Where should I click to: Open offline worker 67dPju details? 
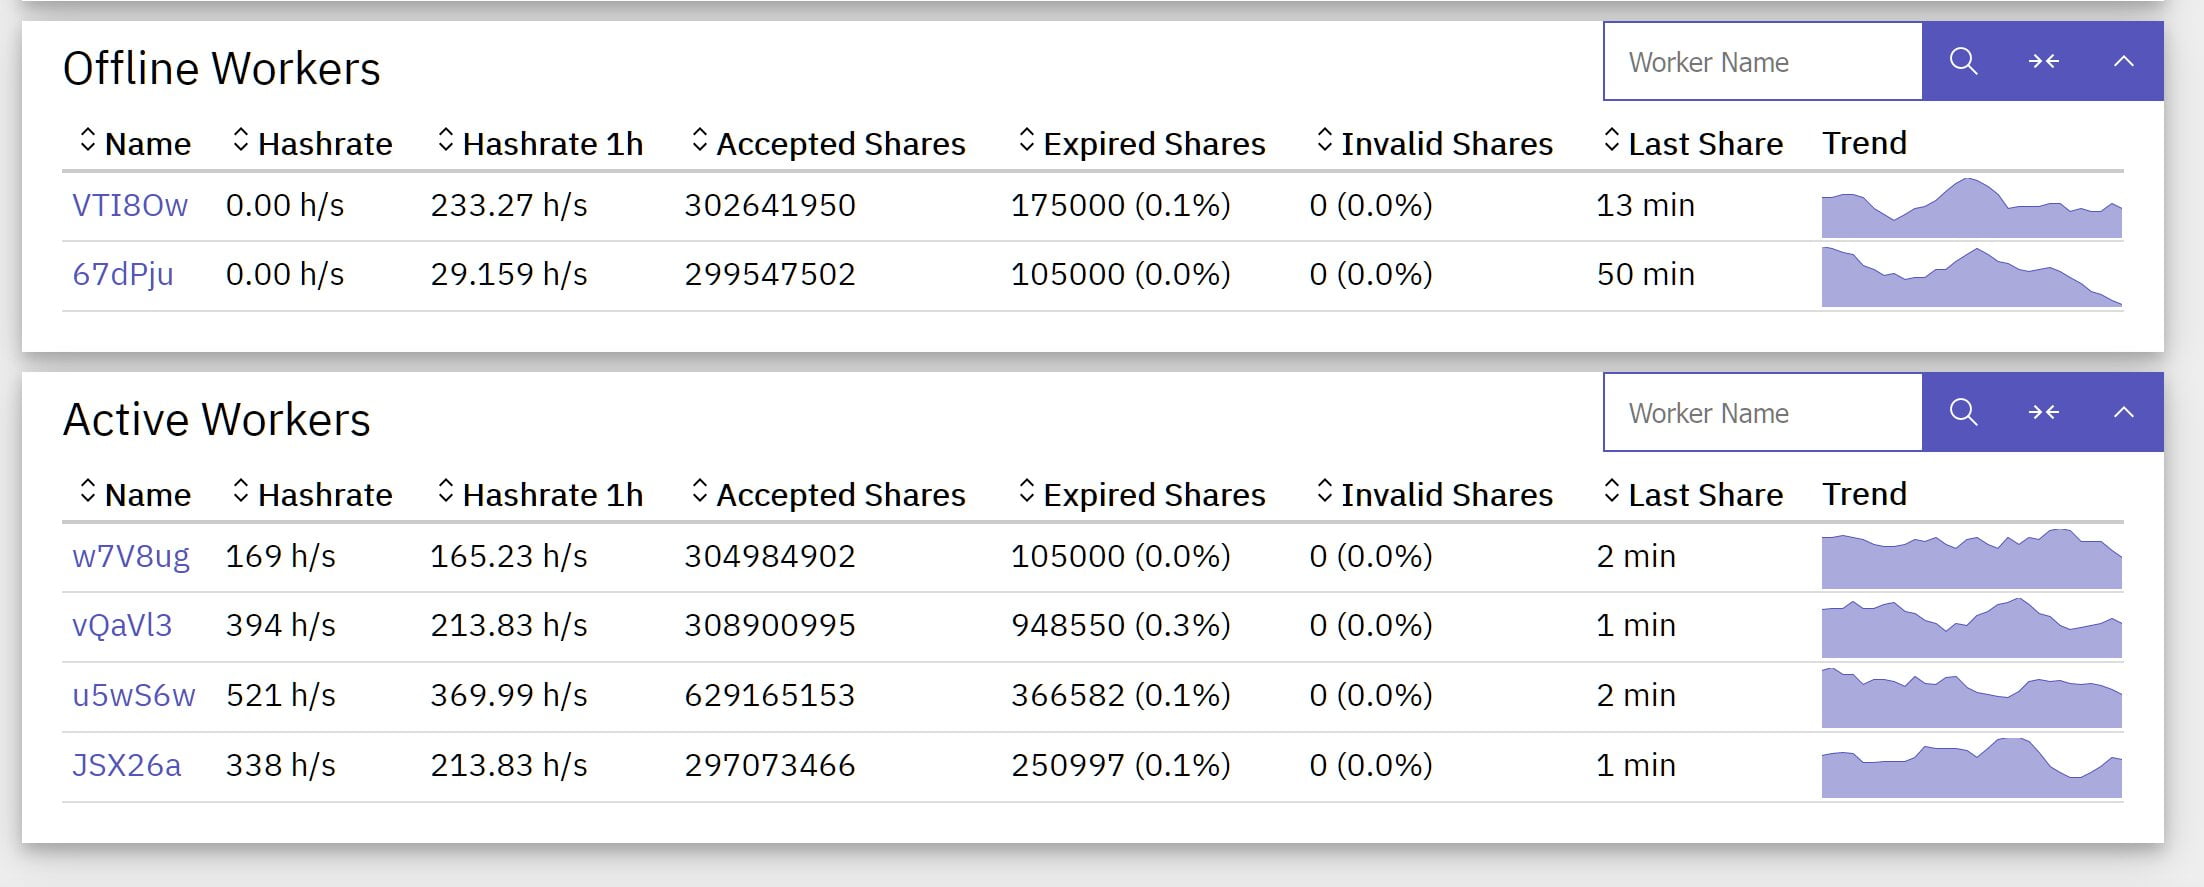(x=123, y=274)
